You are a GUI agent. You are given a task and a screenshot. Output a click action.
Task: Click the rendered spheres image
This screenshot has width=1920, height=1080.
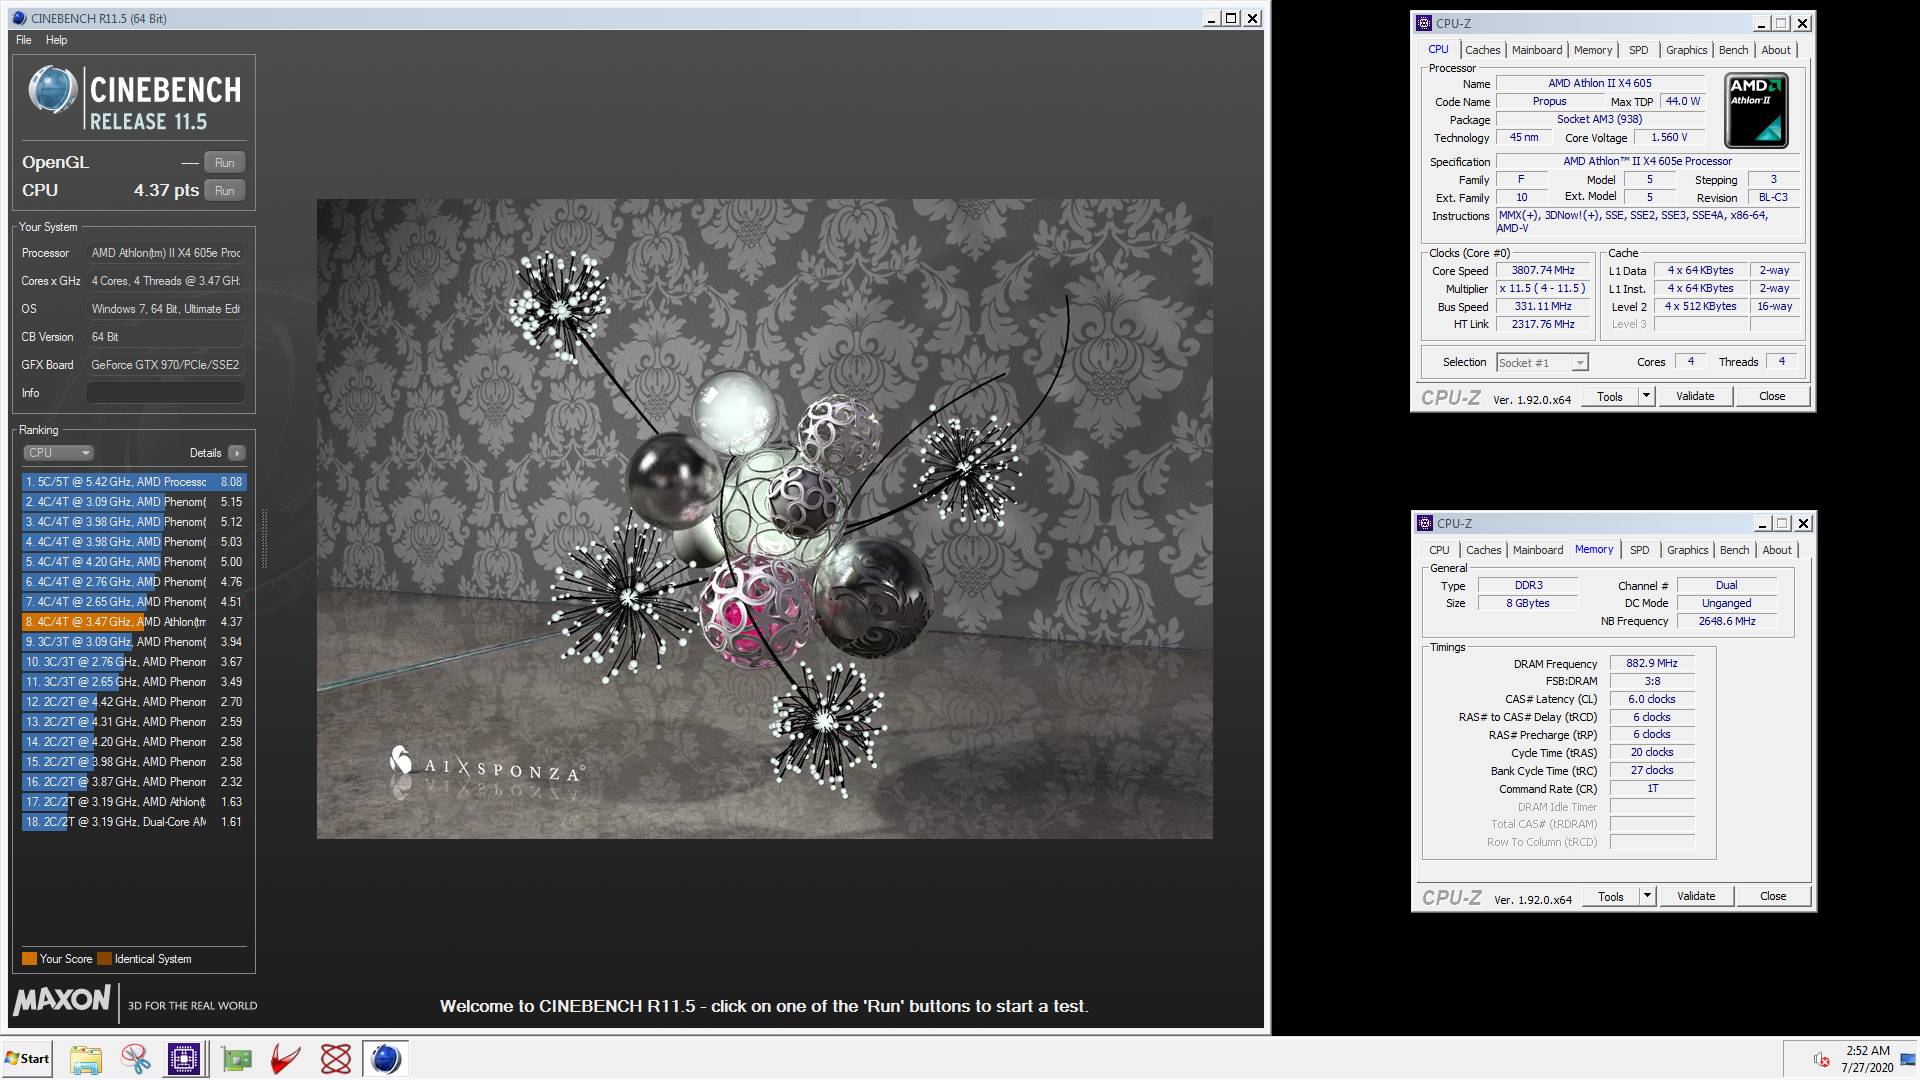(x=765, y=519)
